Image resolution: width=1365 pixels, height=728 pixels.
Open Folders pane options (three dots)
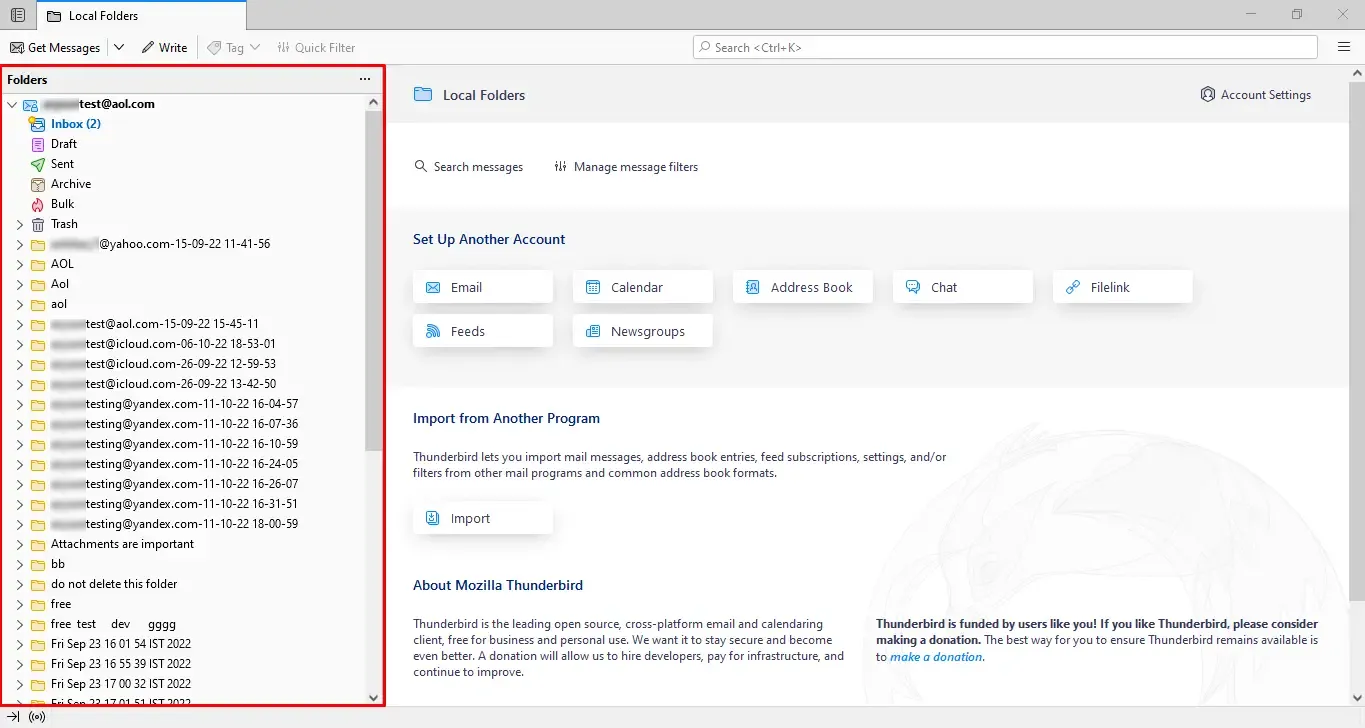tap(364, 79)
